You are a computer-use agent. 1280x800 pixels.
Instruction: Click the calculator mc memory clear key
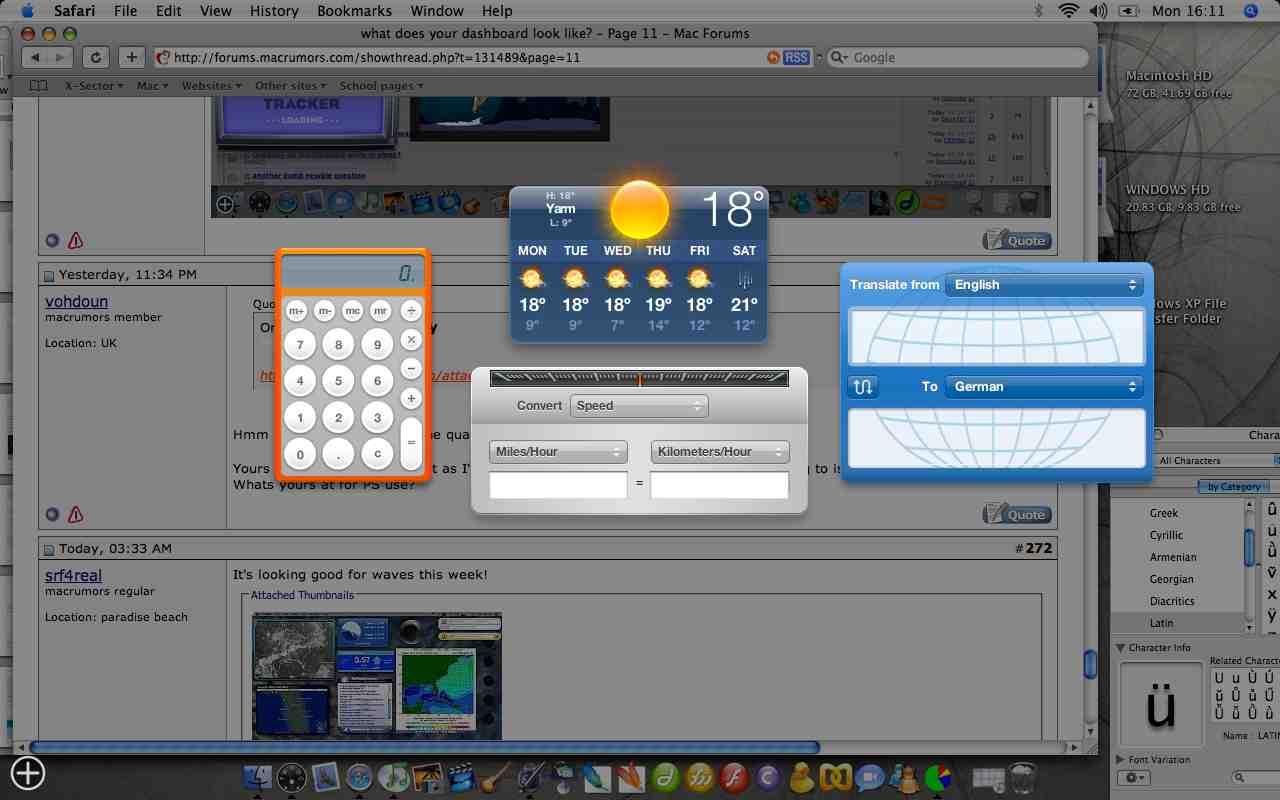(x=353, y=311)
